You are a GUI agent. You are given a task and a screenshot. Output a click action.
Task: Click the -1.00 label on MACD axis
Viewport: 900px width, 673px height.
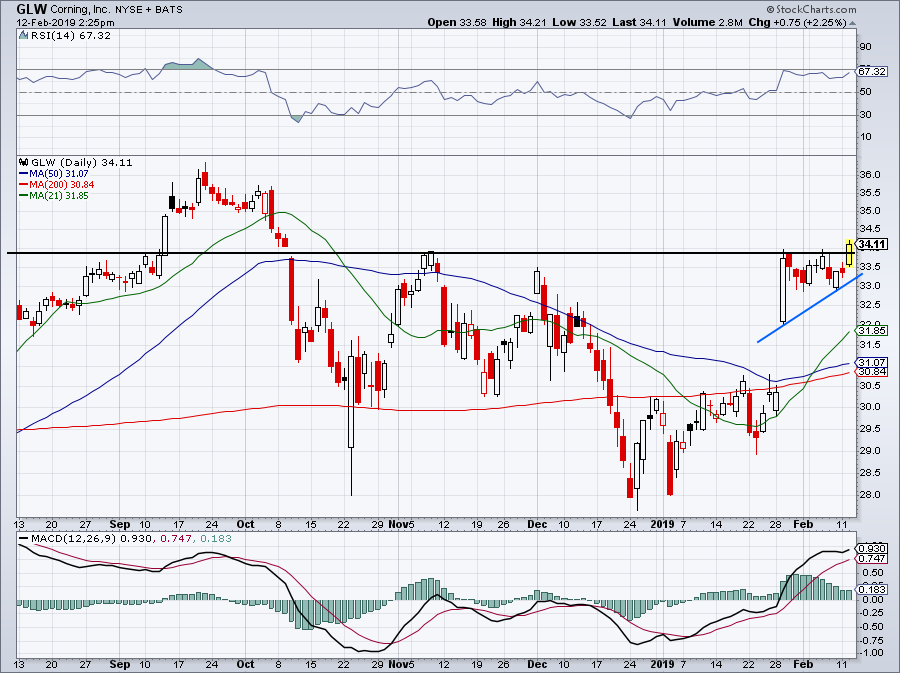coord(872,653)
